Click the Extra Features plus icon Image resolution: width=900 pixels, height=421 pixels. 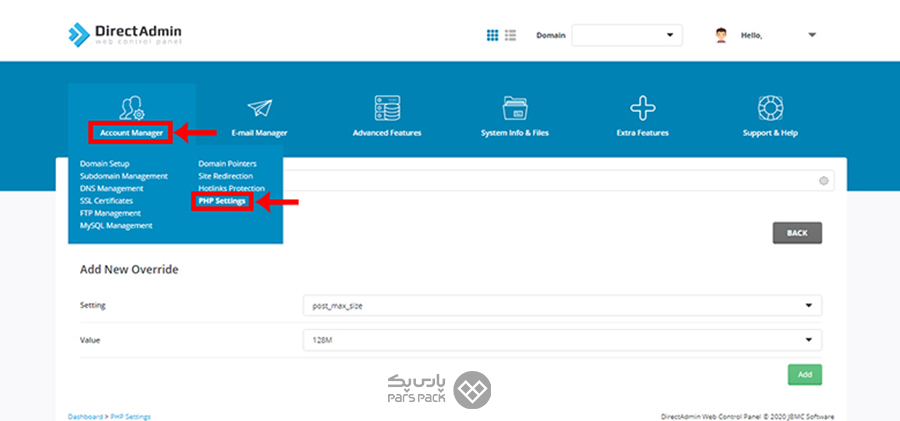click(x=642, y=108)
